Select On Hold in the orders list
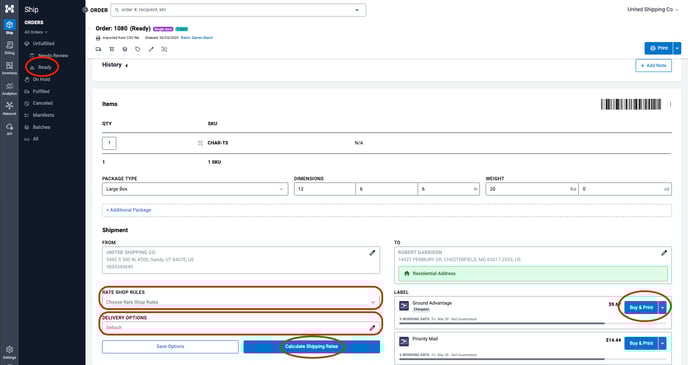 pos(41,79)
